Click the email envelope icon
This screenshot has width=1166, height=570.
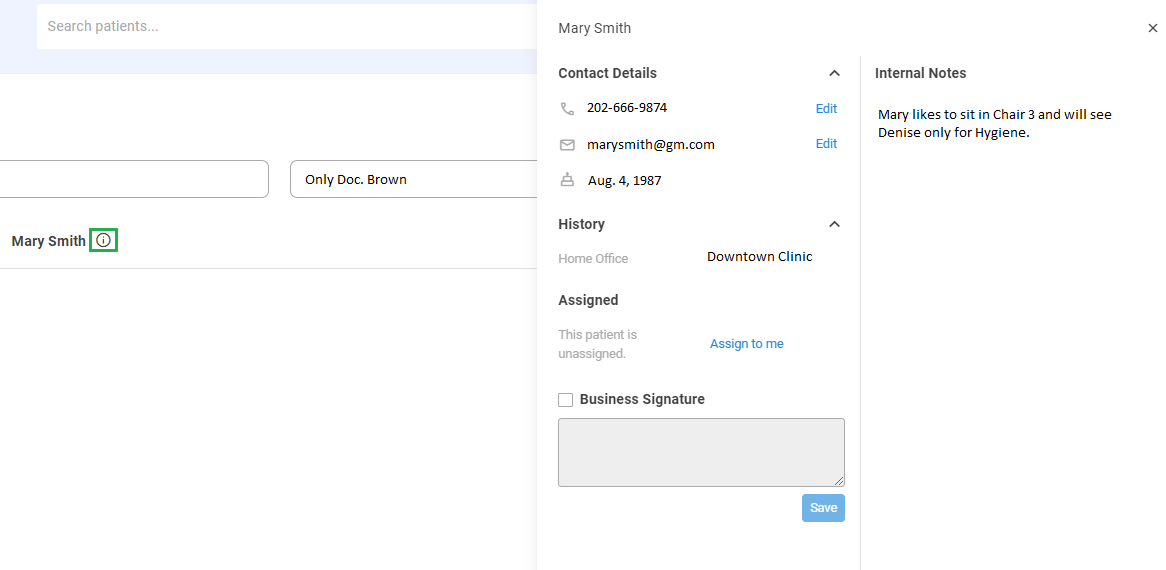pos(567,145)
